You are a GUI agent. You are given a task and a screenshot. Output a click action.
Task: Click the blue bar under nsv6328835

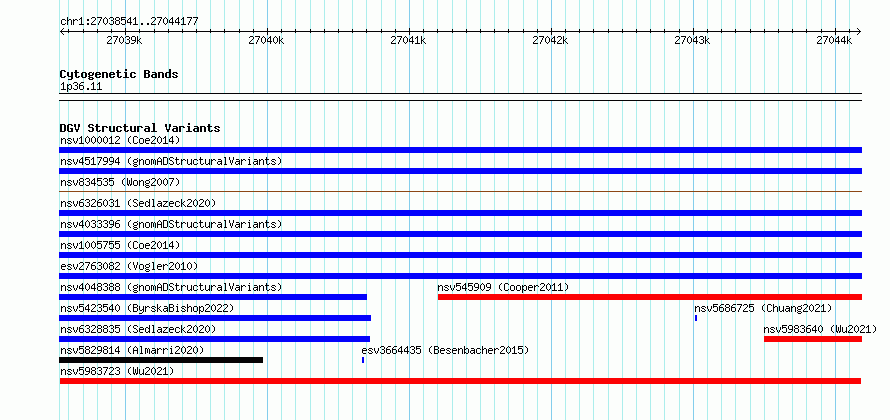(215, 339)
